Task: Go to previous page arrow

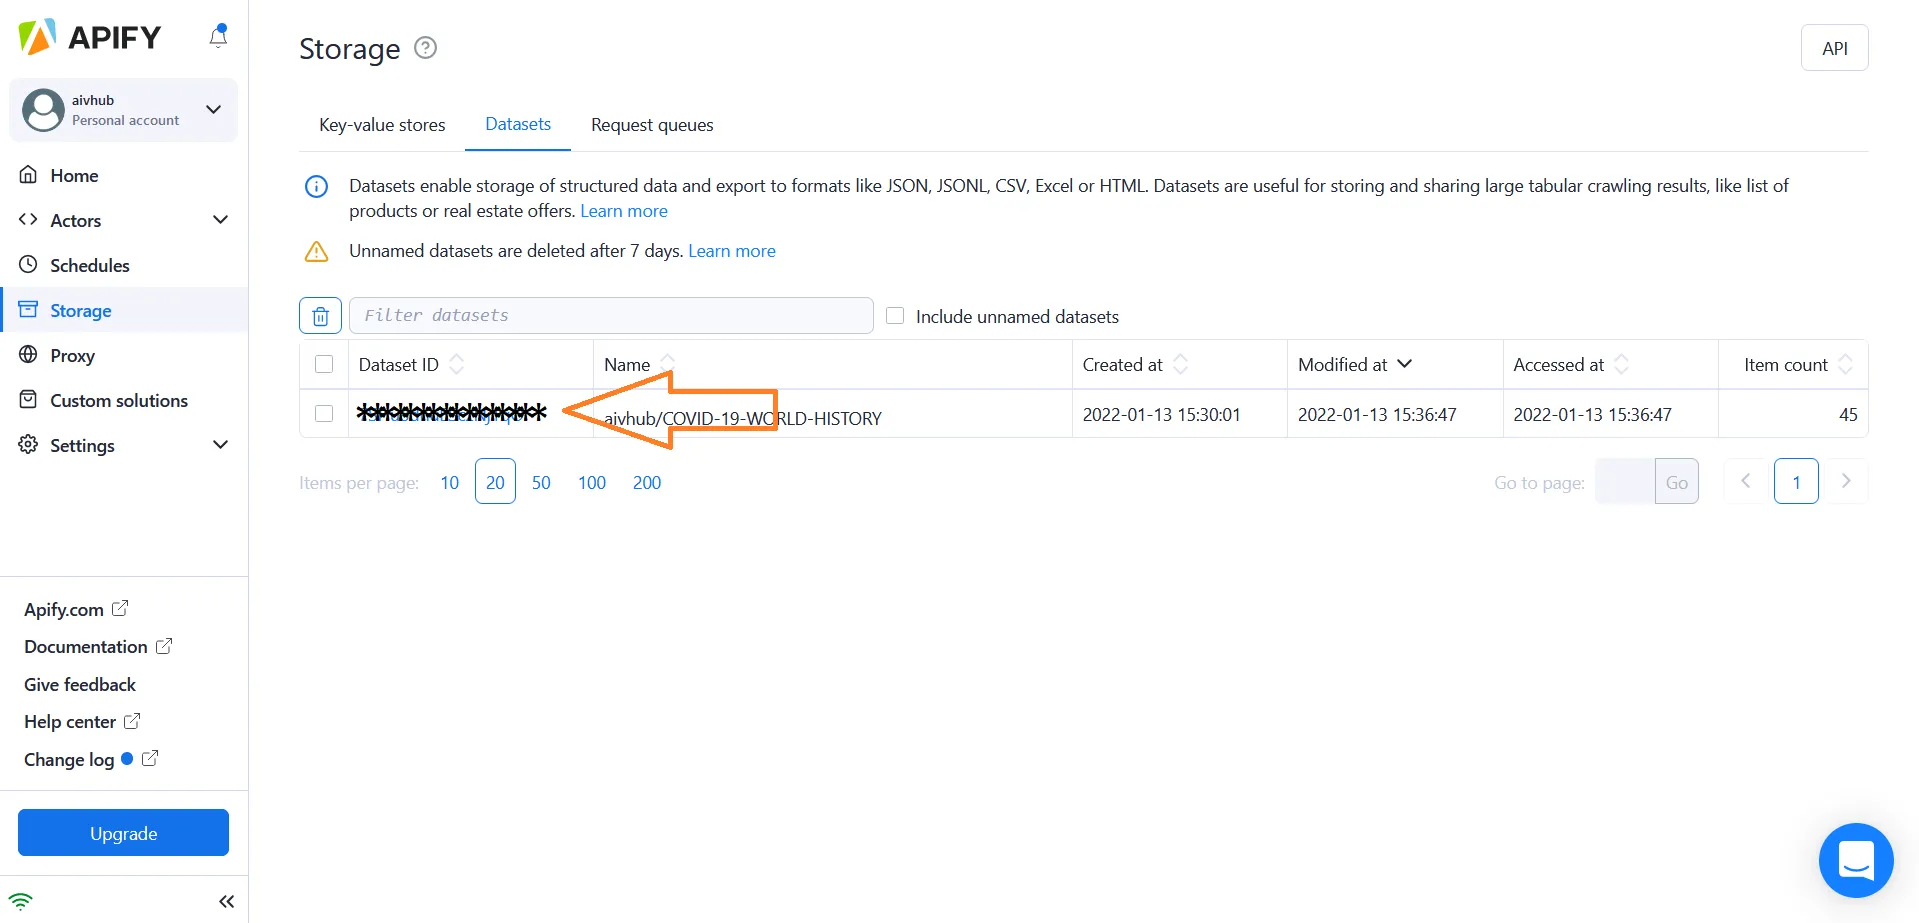Action: coord(1745,481)
